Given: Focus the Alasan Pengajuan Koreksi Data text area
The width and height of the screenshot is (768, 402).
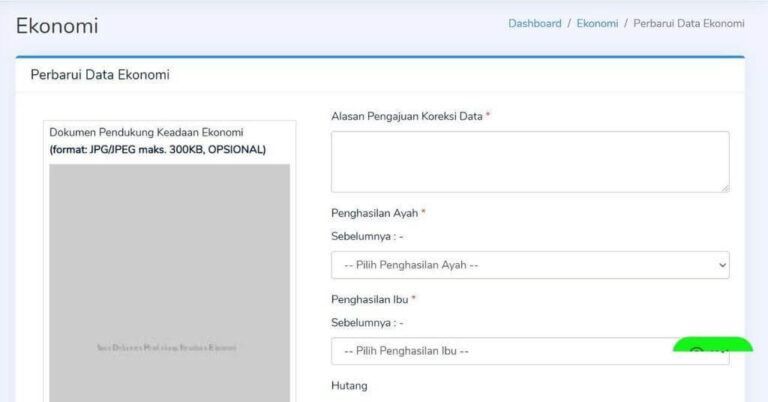Looking at the screenshot, I should pos(529,161).
